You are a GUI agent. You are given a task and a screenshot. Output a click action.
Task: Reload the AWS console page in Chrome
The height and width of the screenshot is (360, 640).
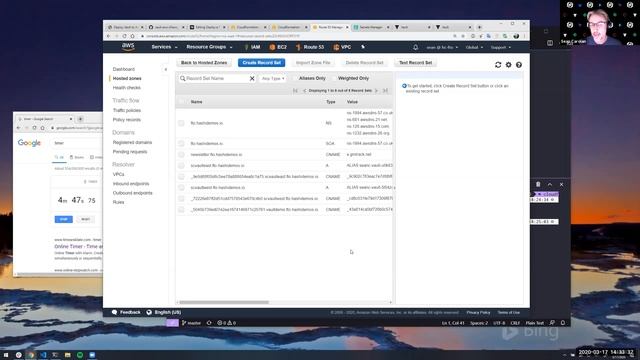point(124,36)
